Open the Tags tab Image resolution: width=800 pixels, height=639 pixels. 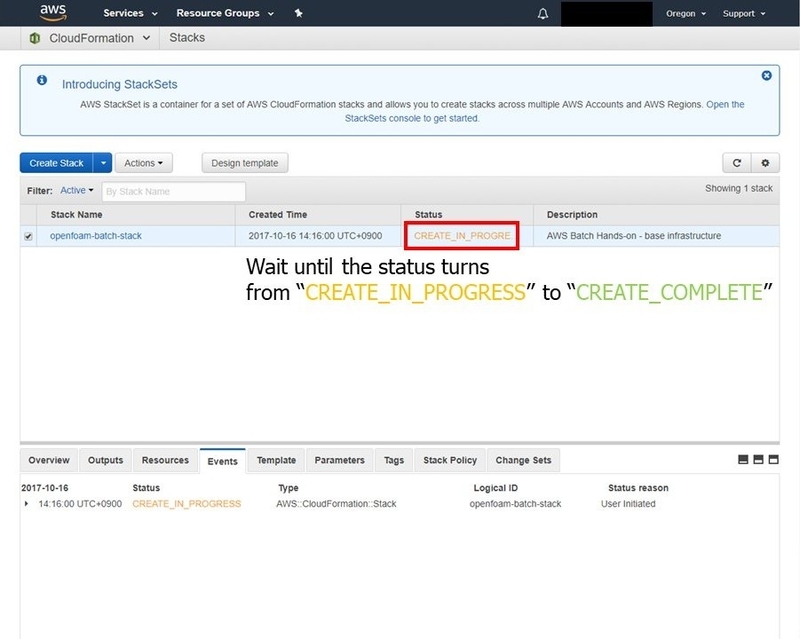coord(393,460)
